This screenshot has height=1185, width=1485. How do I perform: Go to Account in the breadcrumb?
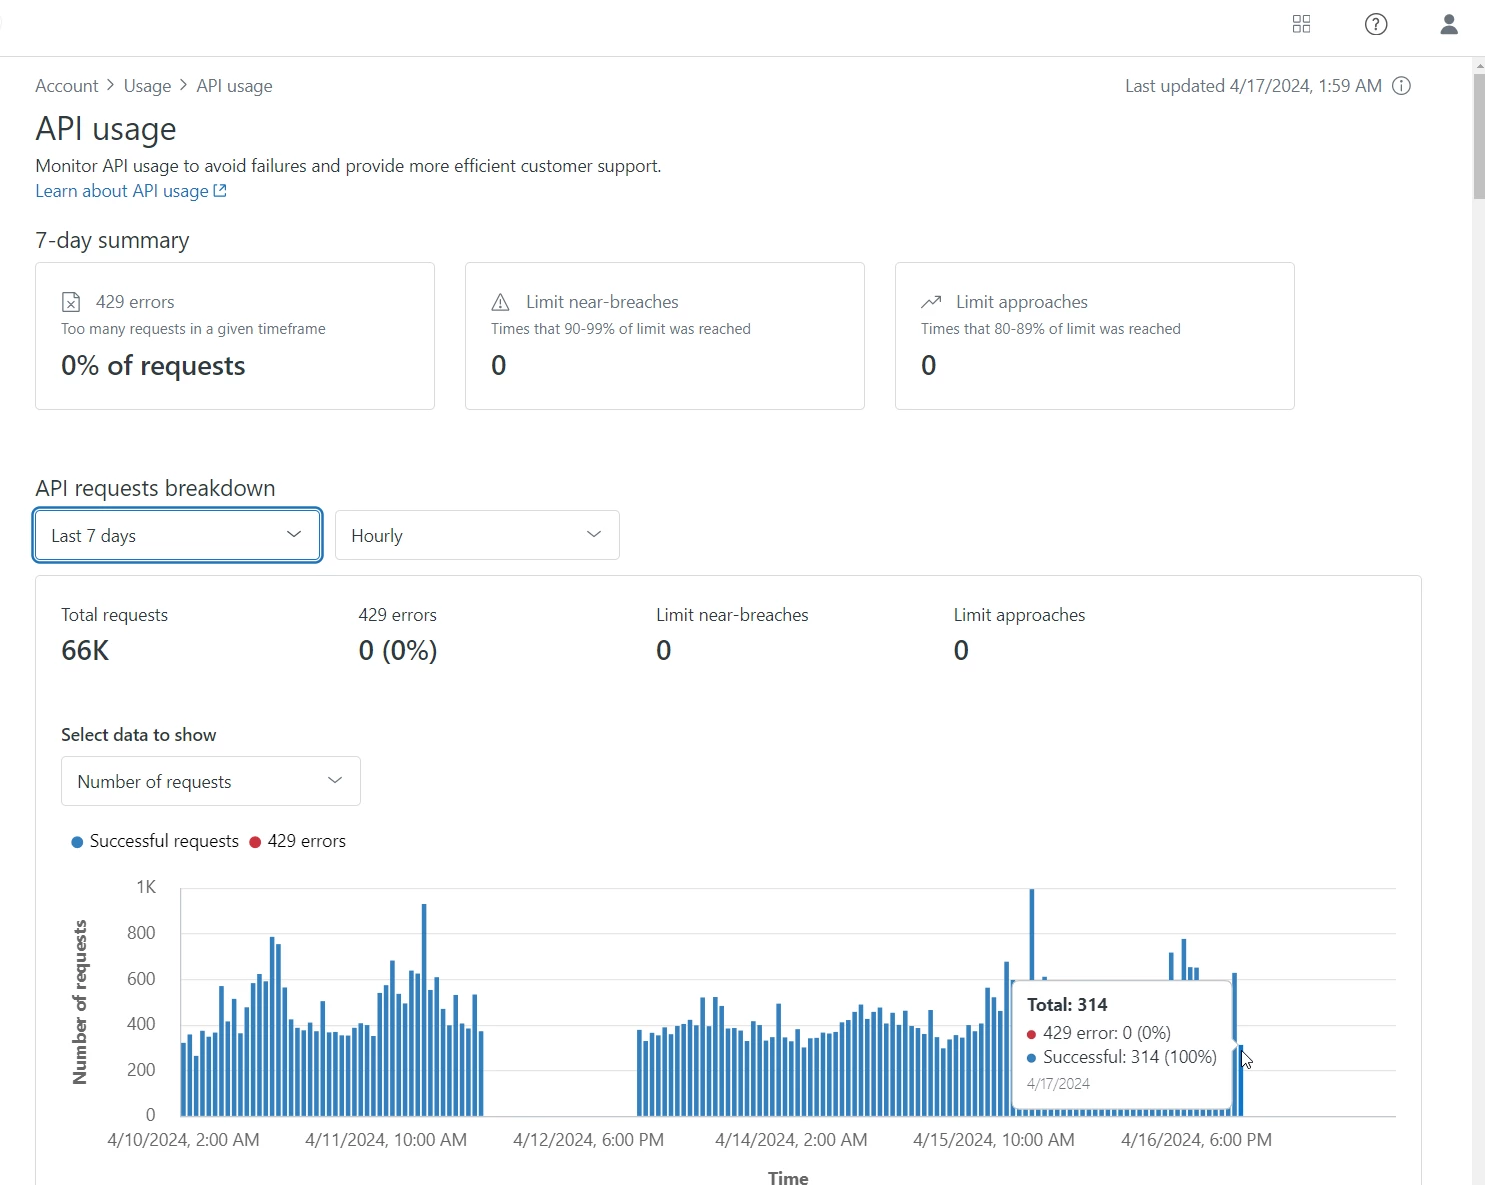coord(67,86)
